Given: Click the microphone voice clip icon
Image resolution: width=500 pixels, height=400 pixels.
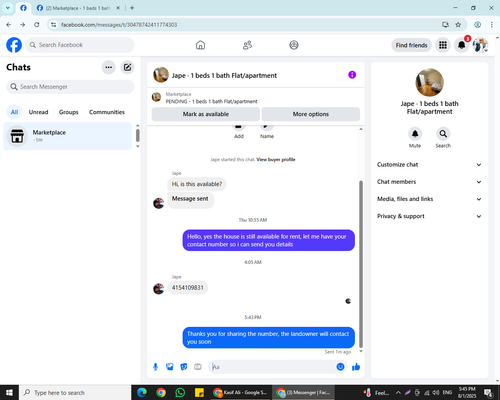Looking at the screenshot, I should (x=155, y=367).
